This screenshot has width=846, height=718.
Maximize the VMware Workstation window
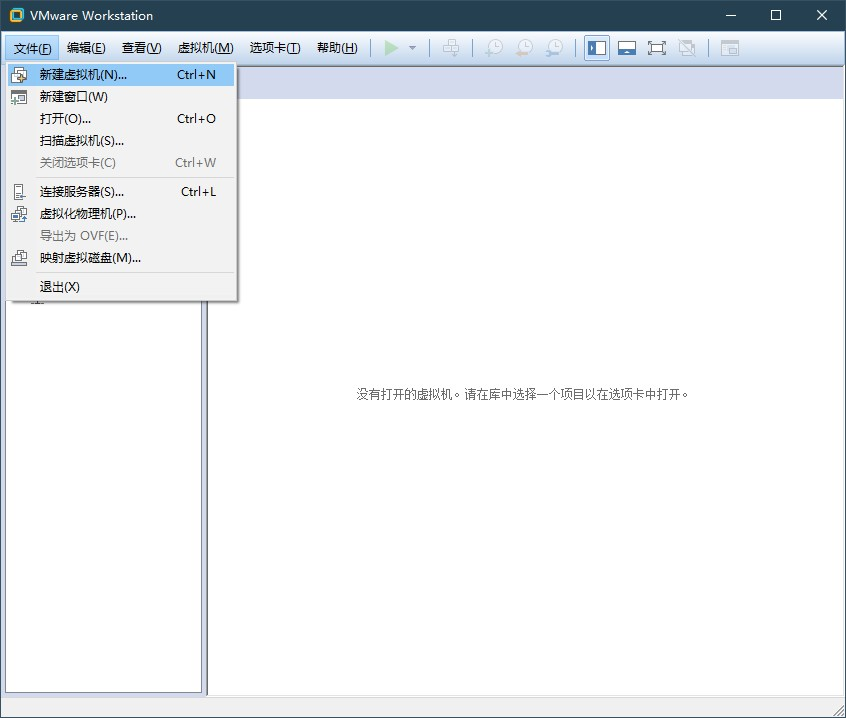[776, 15]
